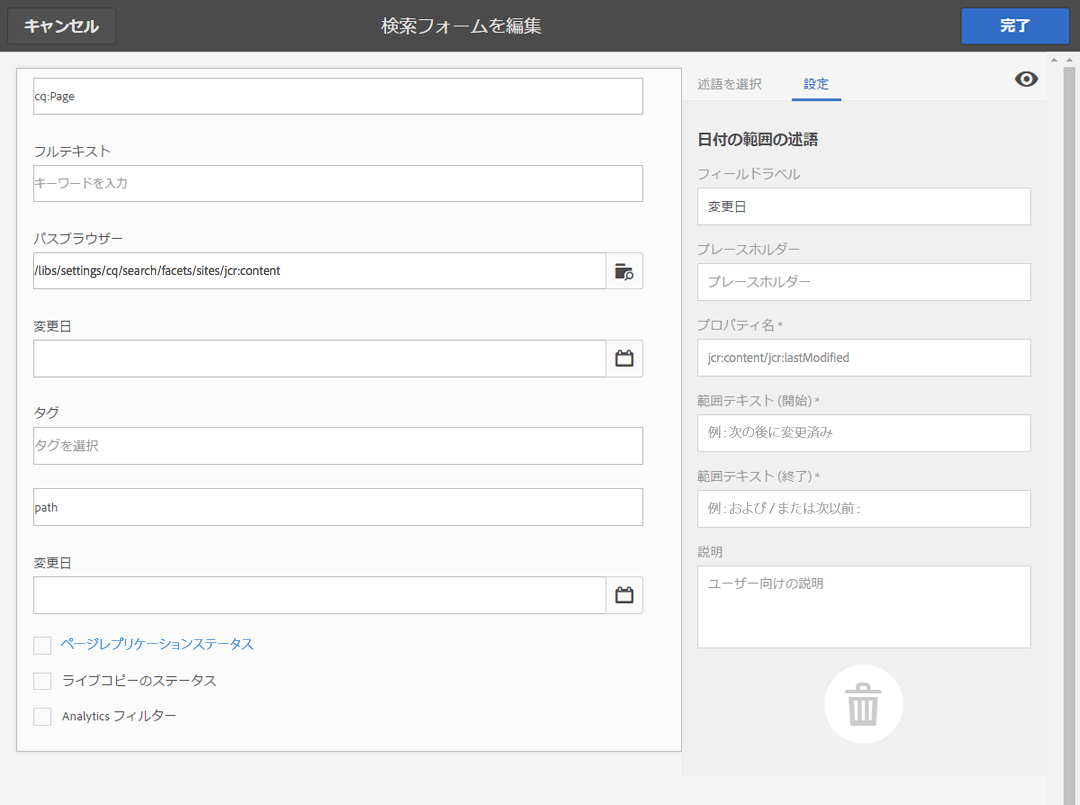Image resolution: width=1080 pixels, height=805 pixels.
Task: Focus the フルテキスト keyword input
Action: 338,183
